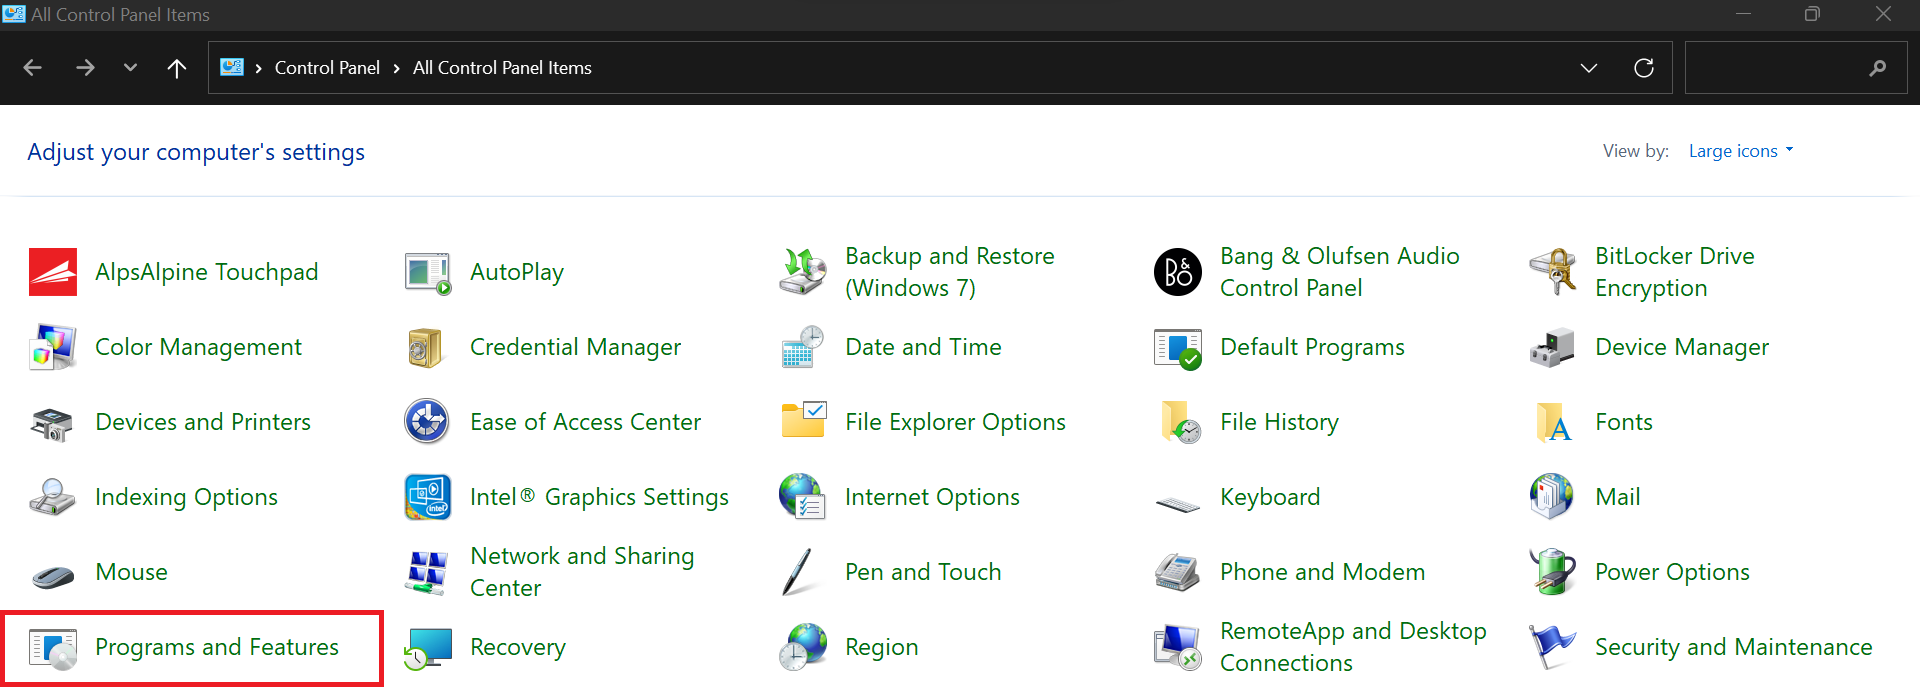Open the Keyboard icon
The width and height of the screenshot is (1920, 691).
pos(1178,503)
